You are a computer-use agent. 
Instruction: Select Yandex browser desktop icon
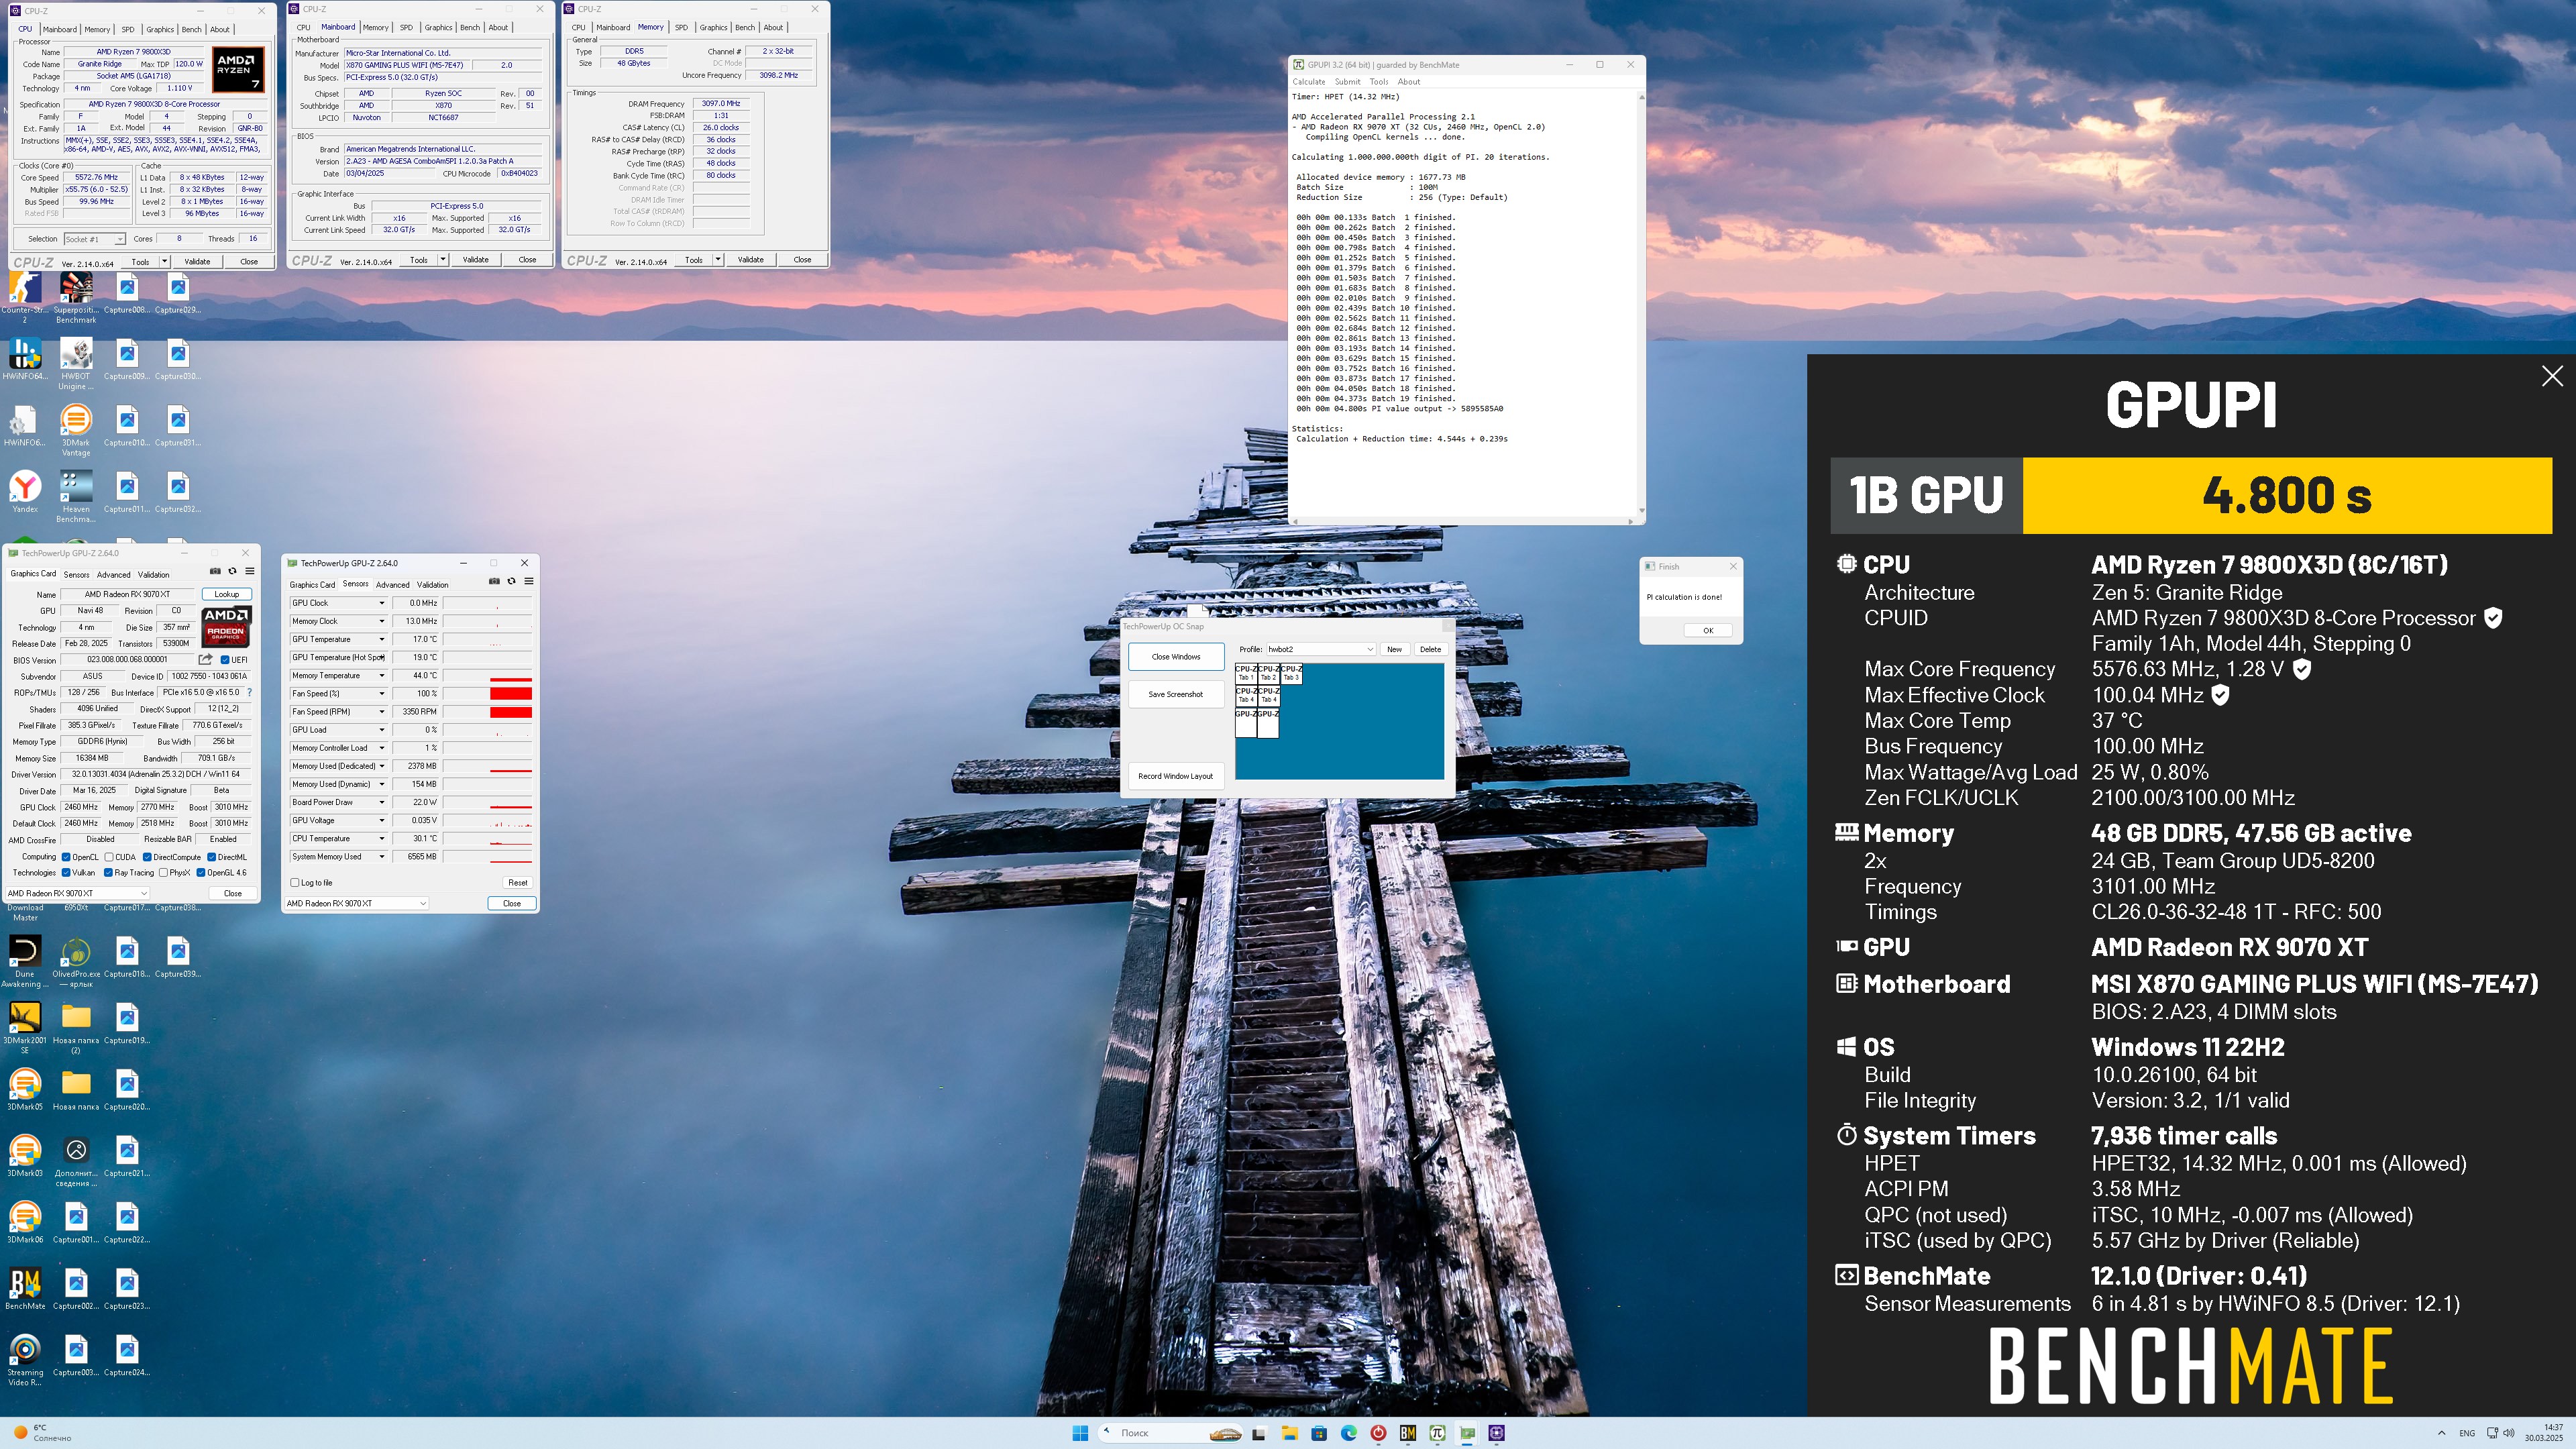pyautogui.click(x=25, y=492)
